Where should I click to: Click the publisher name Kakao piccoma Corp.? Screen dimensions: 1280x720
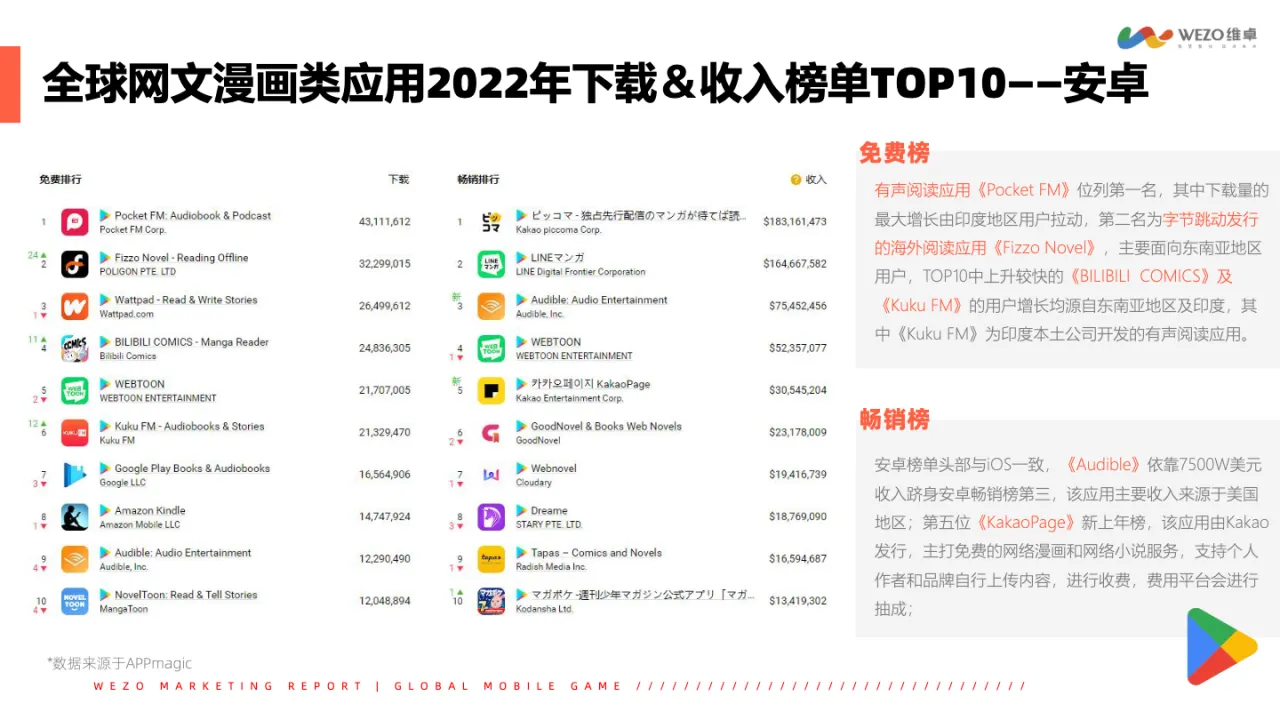[x=559, y=230]
